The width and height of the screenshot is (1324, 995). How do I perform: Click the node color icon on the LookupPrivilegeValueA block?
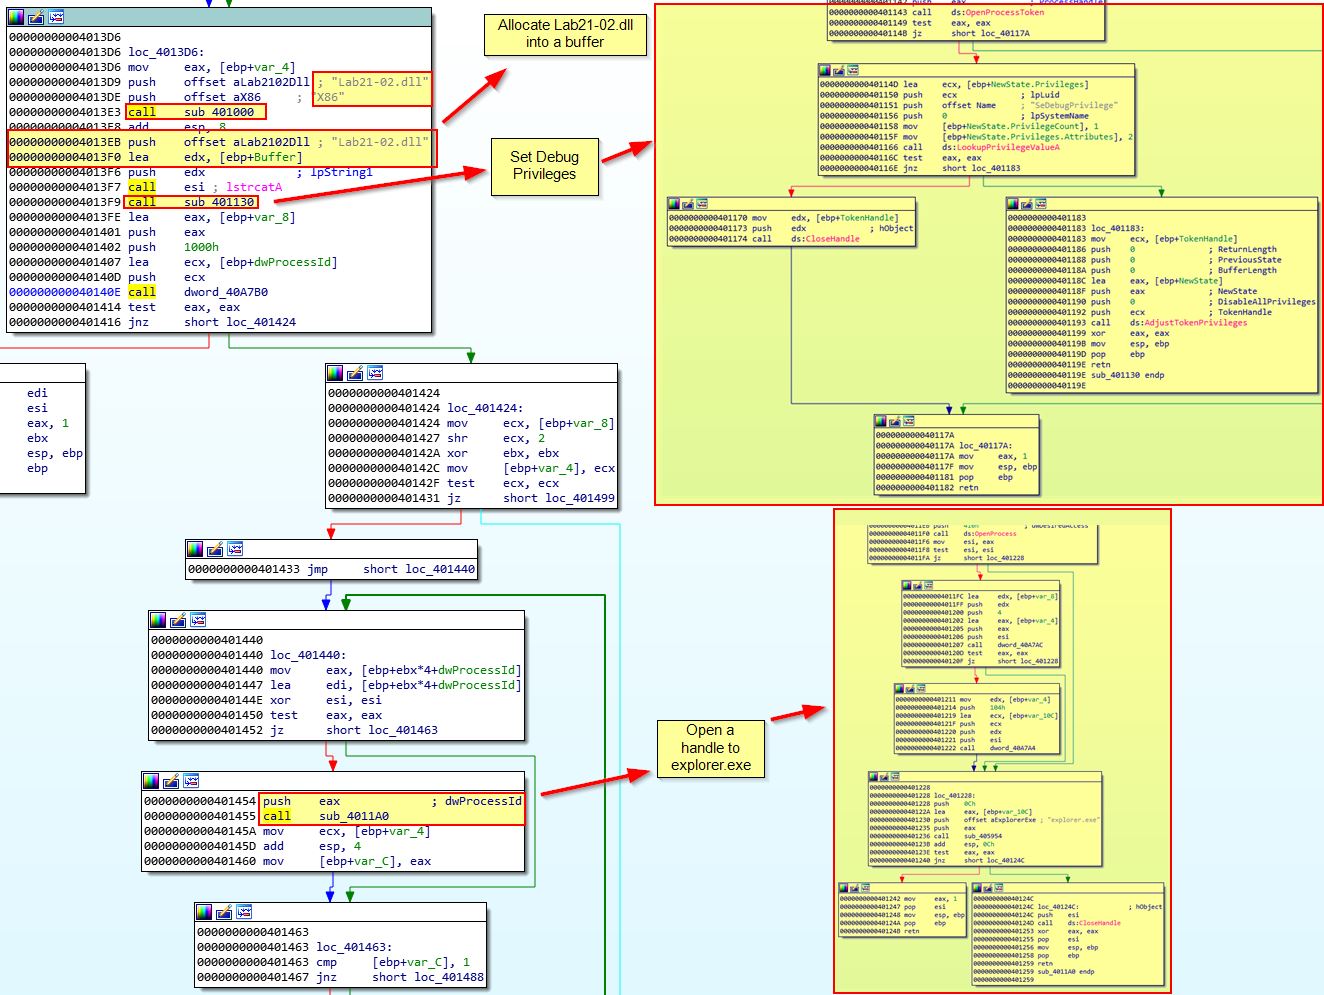point(825,71)
